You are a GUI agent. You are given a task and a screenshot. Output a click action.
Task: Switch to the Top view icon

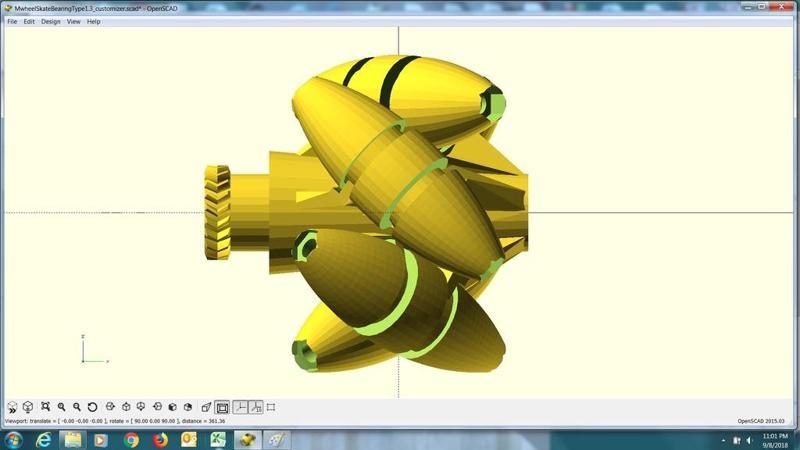[x=126, y=407]
